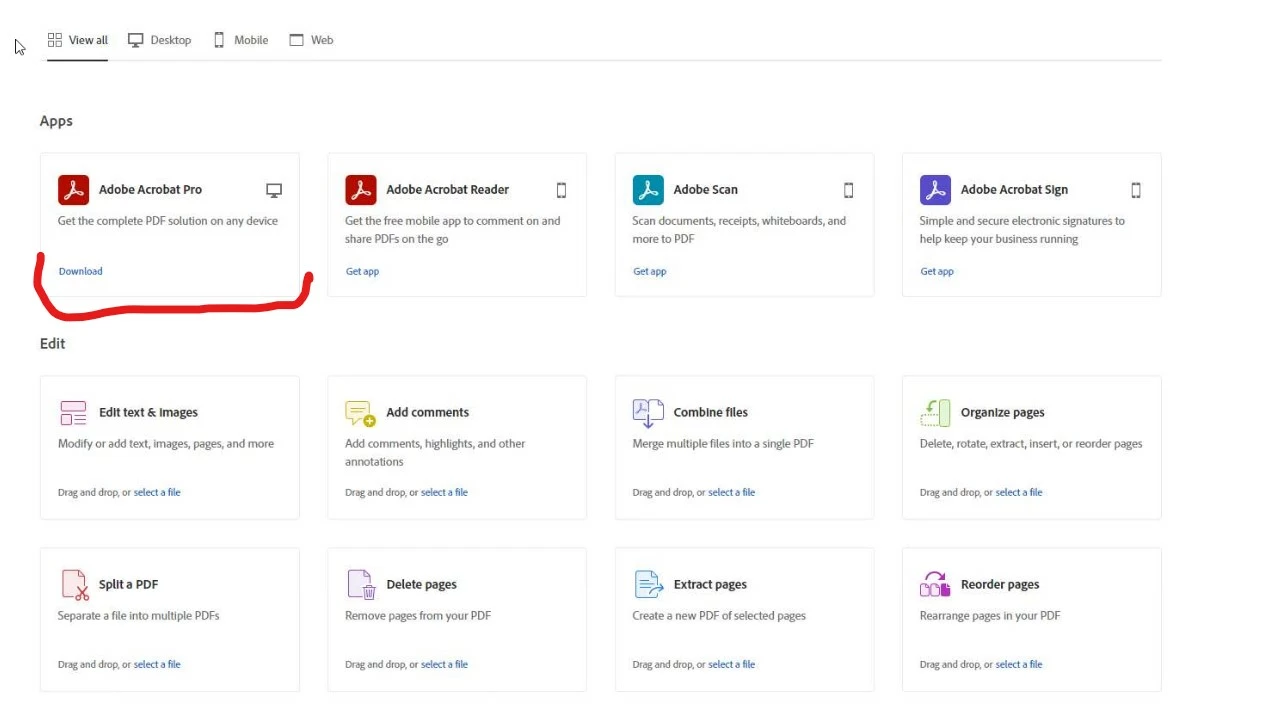The width and height of the screenshot is (1264, 710).
Task: Click the Split a PDF scissors icon
Action: (x=75, y=585)
